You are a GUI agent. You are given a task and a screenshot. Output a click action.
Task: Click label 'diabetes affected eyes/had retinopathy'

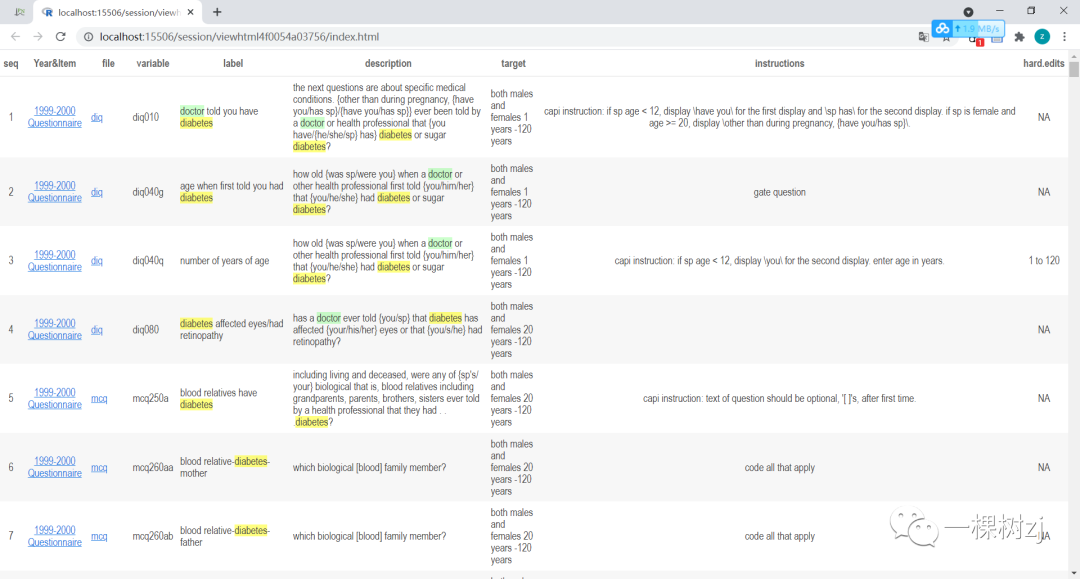[x=231, y=330]
